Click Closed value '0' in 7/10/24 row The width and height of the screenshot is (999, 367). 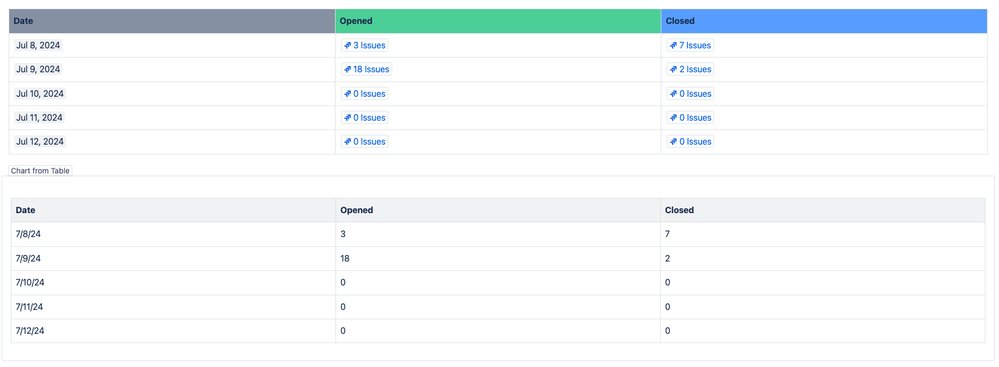coord(668,283)
